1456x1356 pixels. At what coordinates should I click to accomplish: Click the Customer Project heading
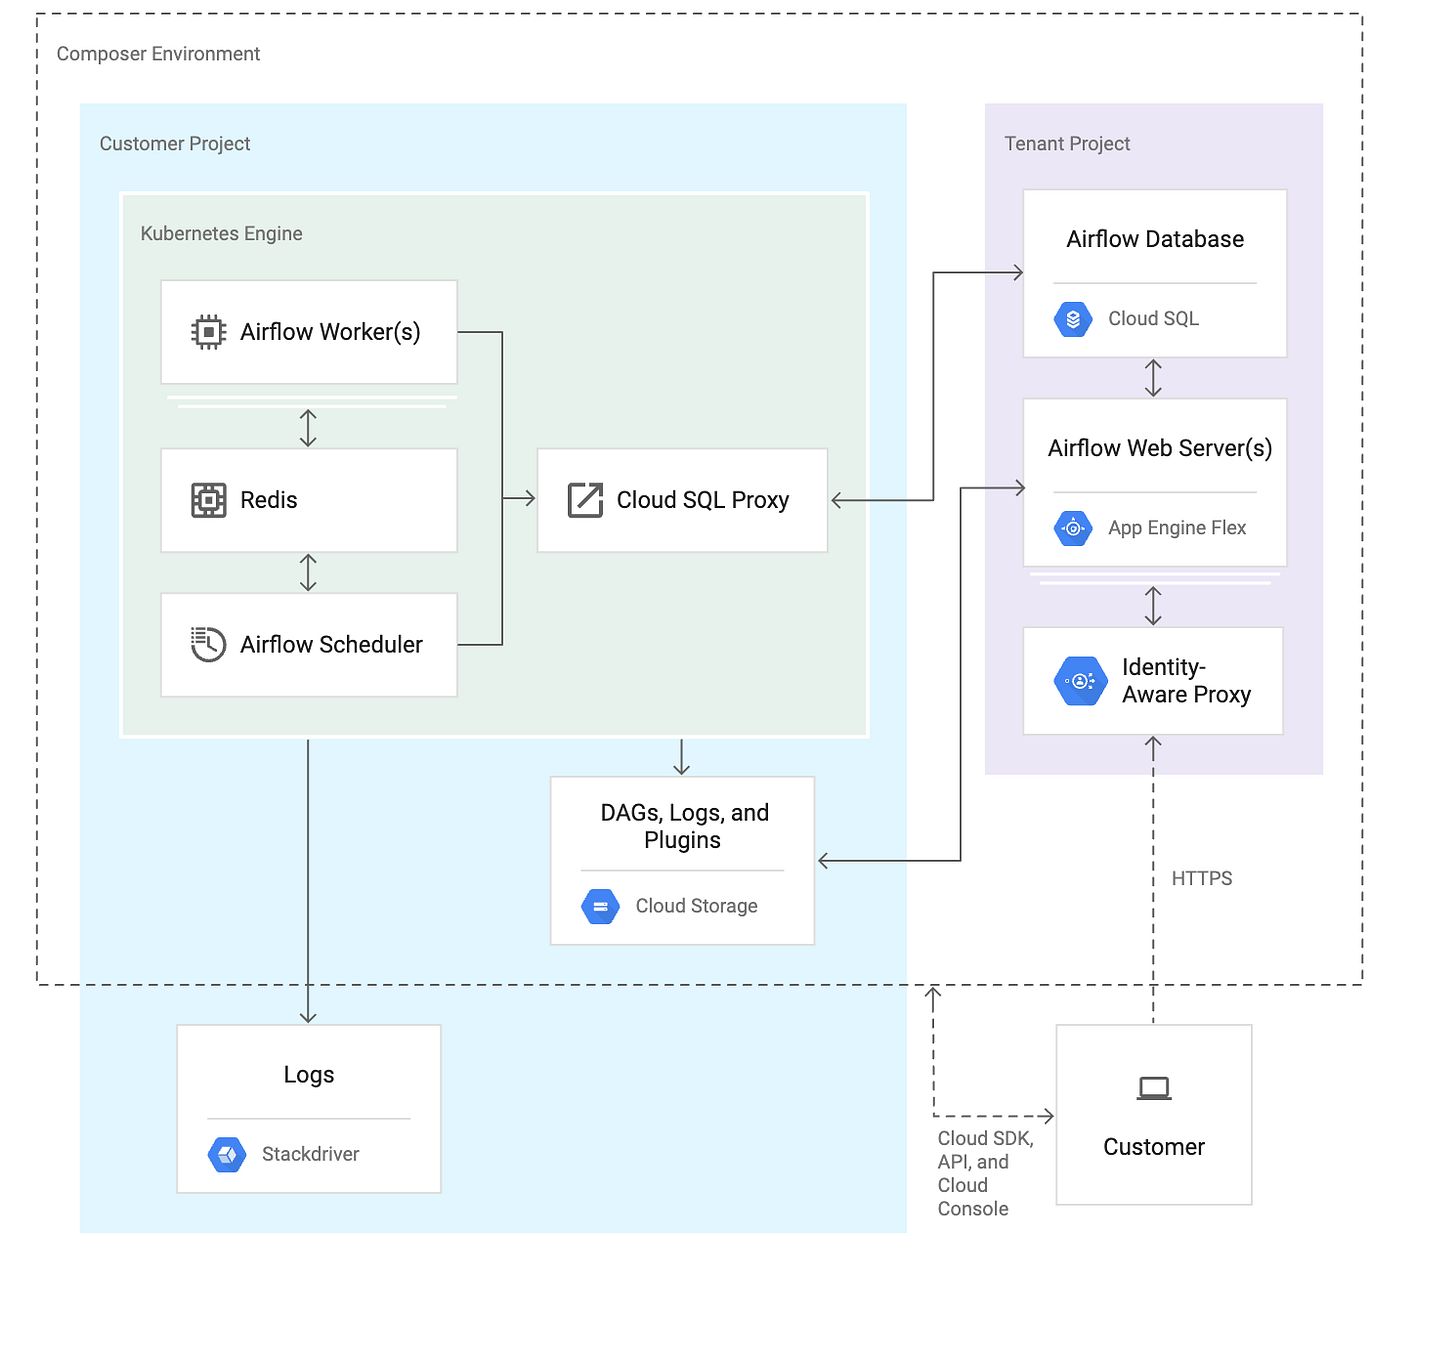tap(175, 144)
